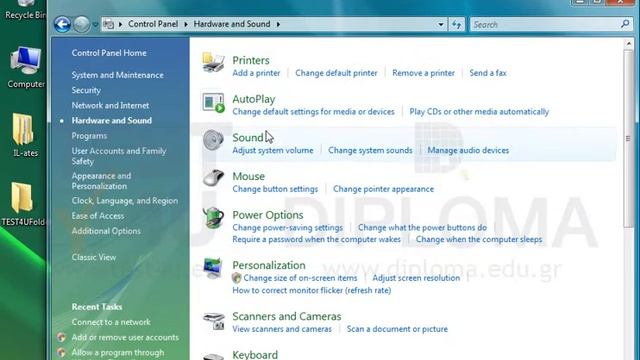Click Change pointer appearance
This screenshot has width=640, height=360.
383,189
